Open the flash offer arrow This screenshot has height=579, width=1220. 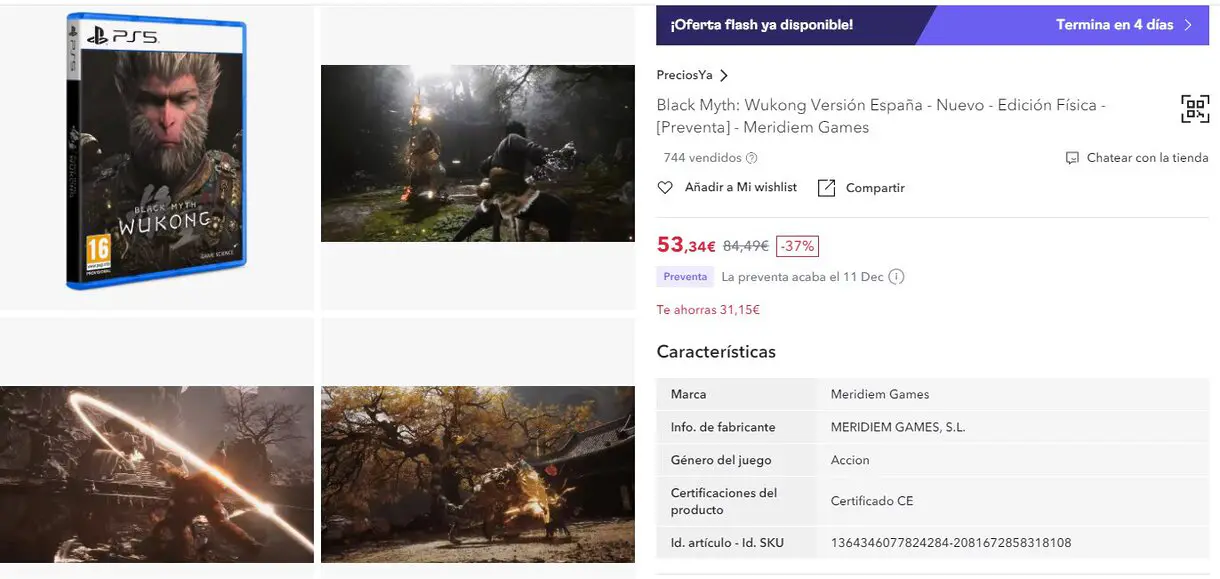tap(1188, 25)
